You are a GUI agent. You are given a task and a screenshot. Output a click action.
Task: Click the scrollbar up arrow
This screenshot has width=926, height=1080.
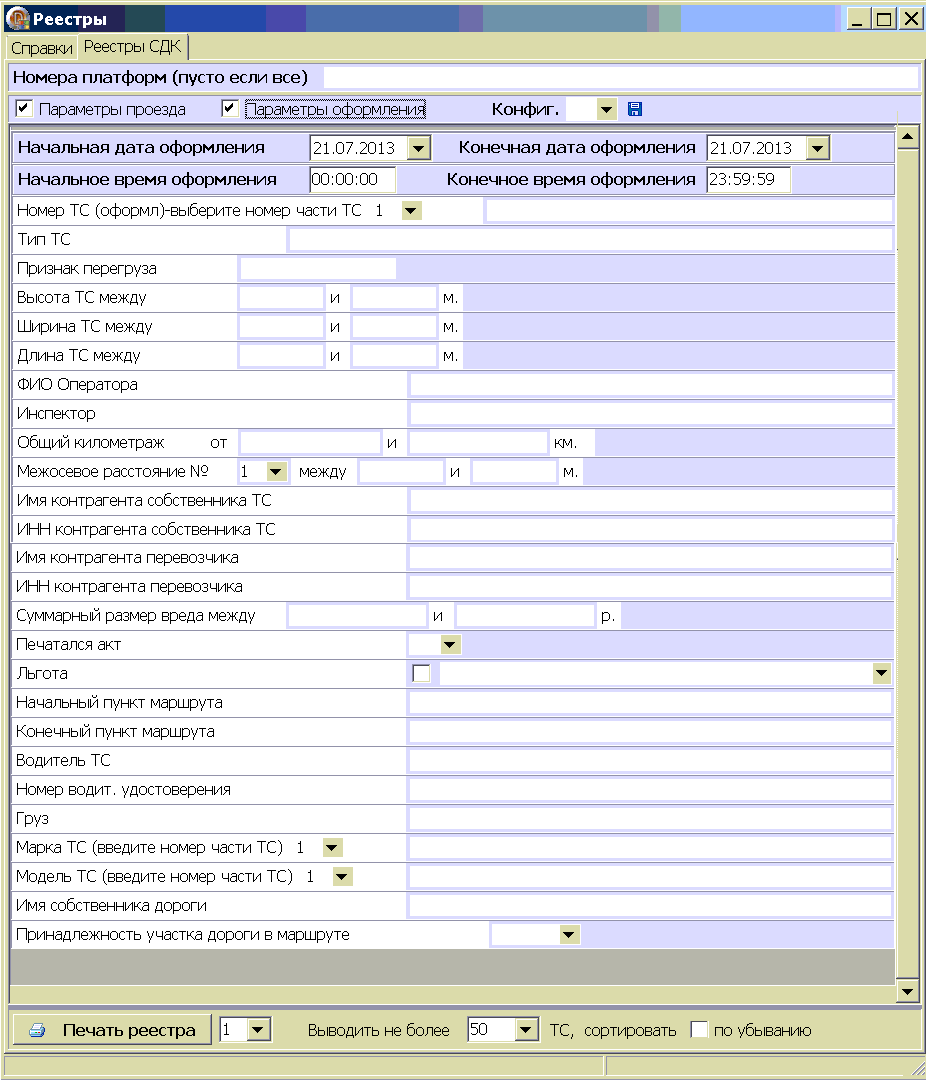(908, 136)
